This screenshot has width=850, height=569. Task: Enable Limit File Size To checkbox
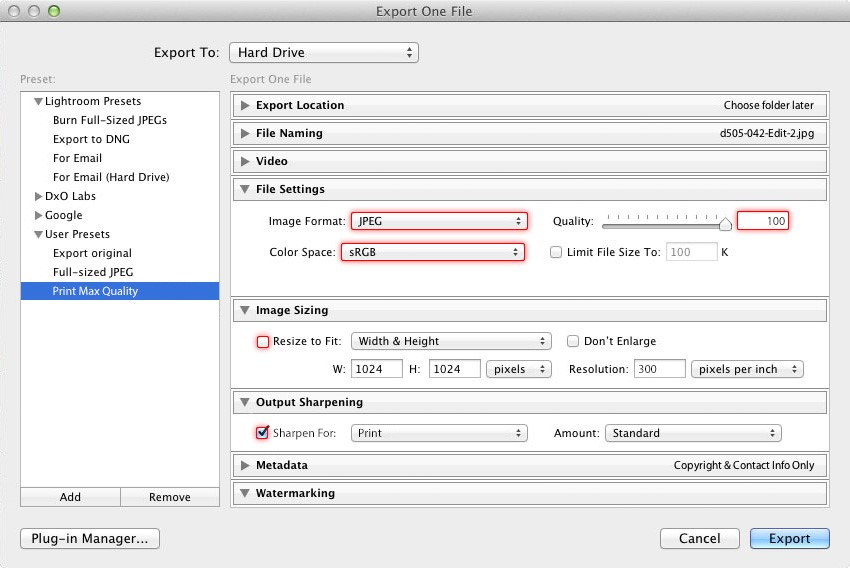coord(556,252)
